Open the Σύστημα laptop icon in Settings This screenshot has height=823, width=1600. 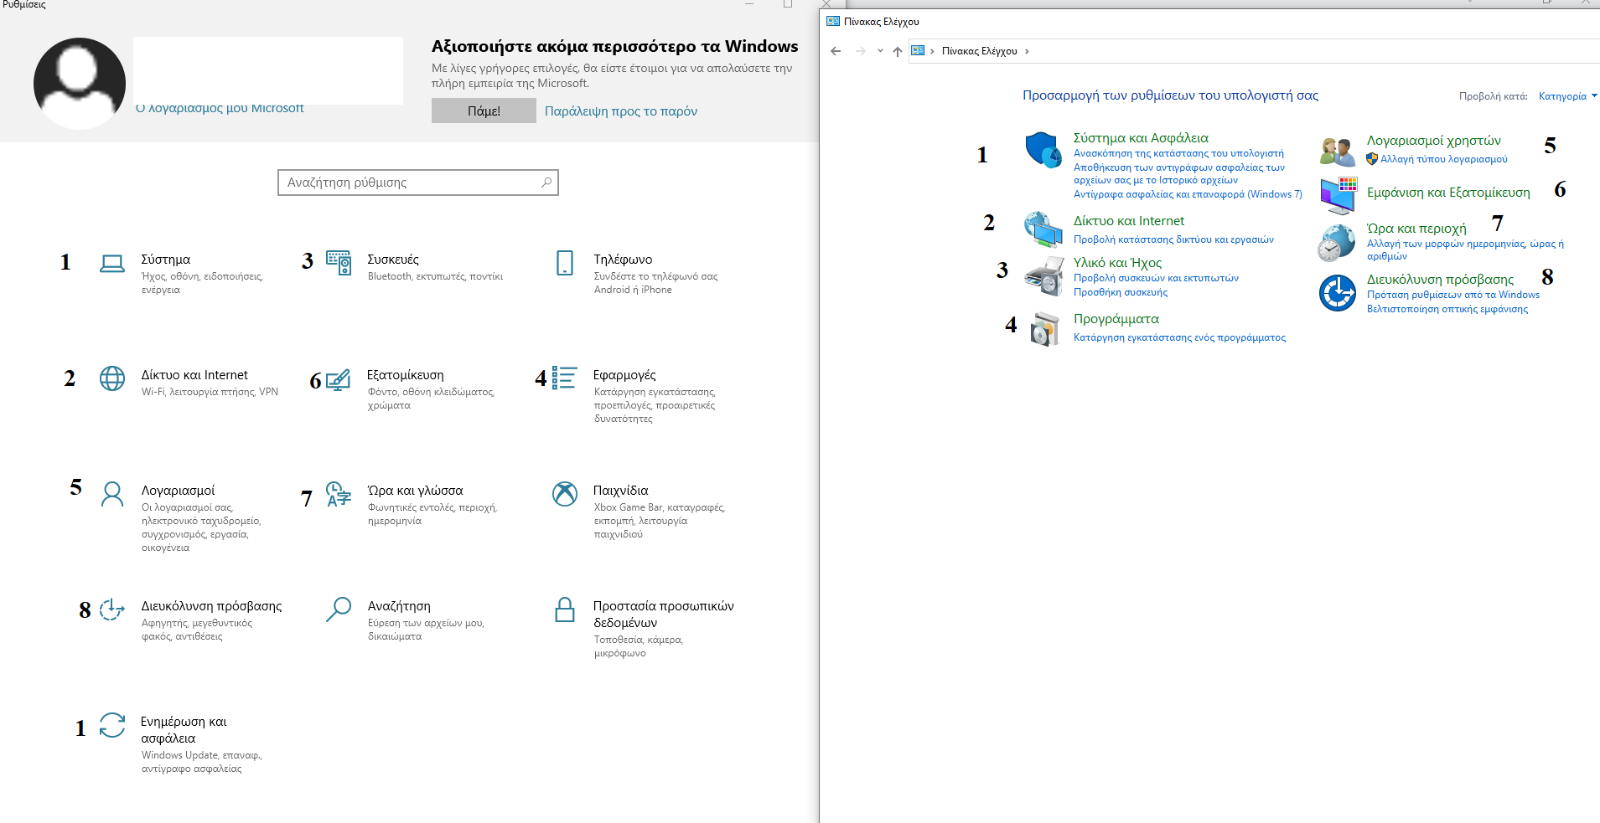point(112,263)
